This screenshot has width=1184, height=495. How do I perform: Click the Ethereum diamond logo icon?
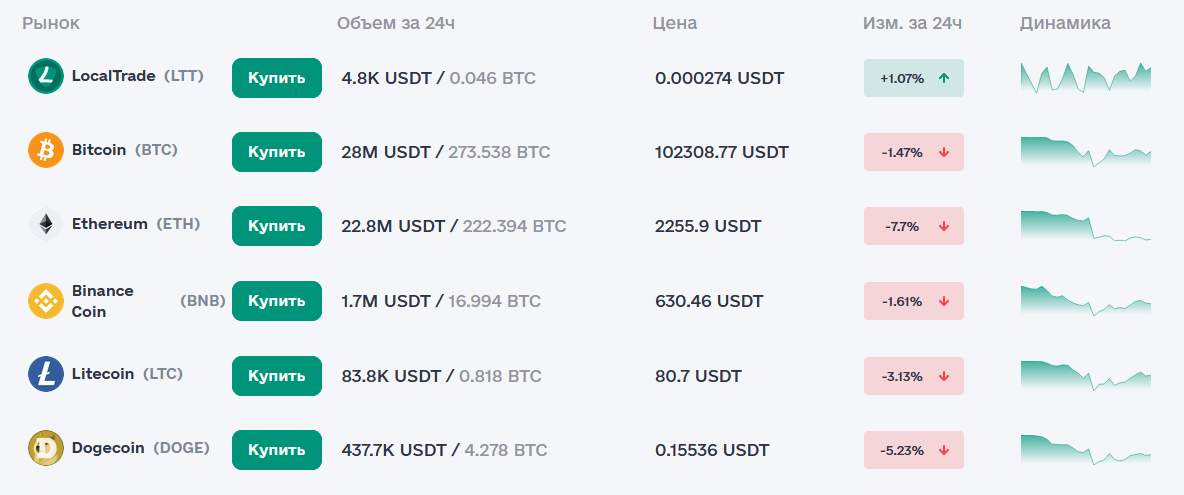point(46,225)
